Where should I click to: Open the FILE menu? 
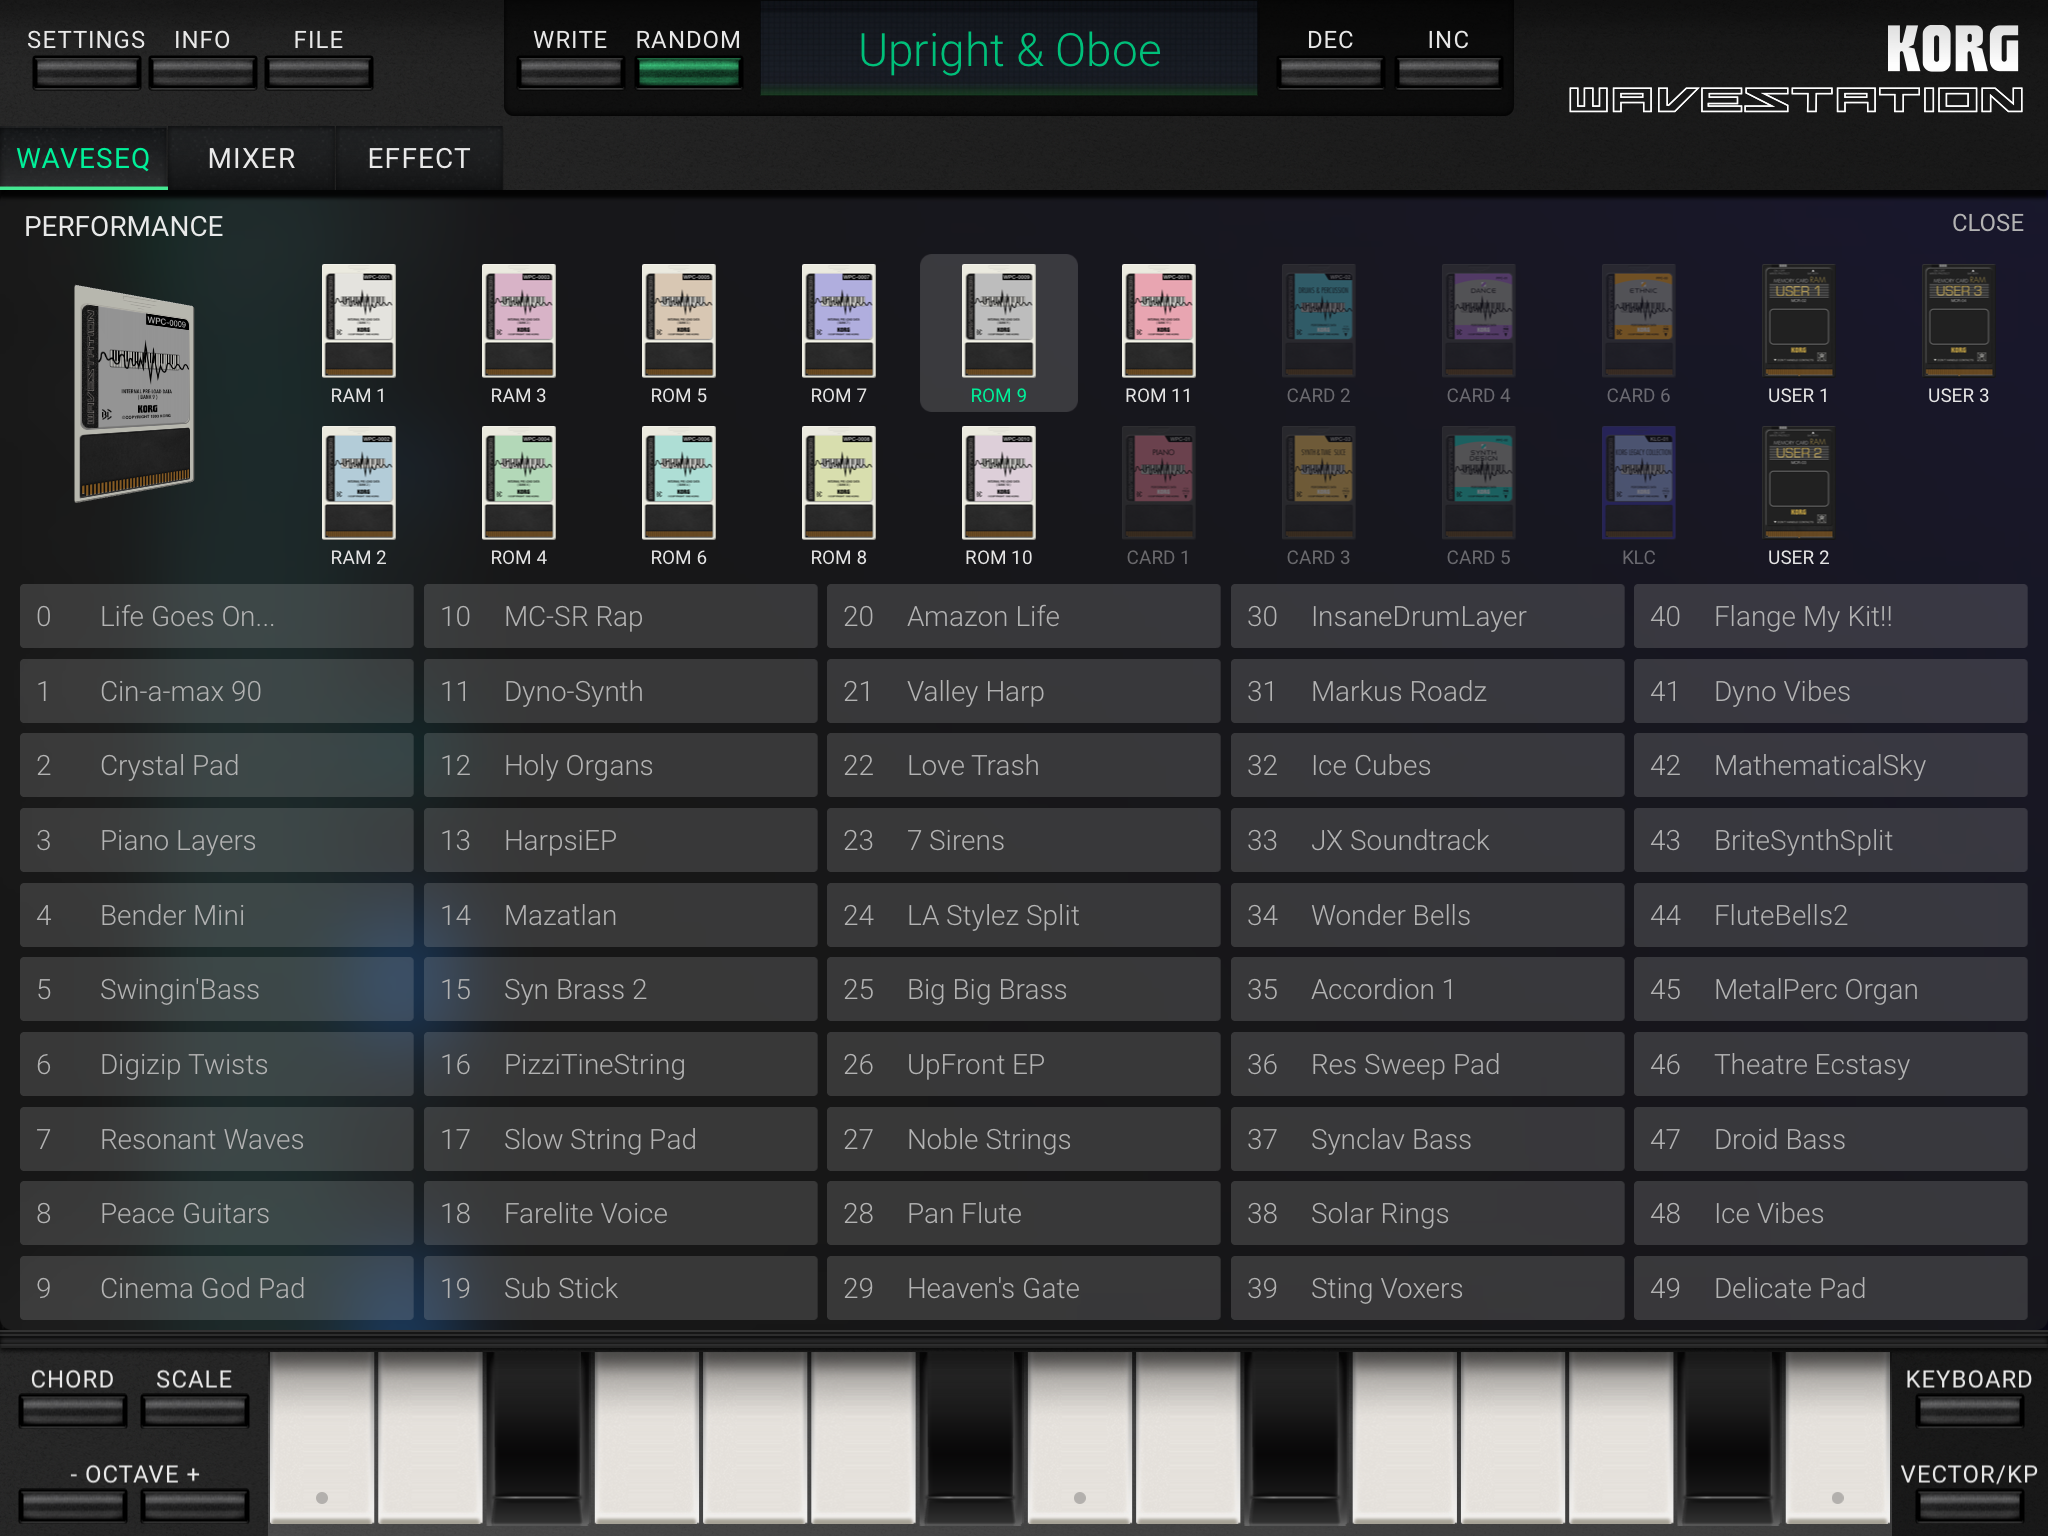319,72
